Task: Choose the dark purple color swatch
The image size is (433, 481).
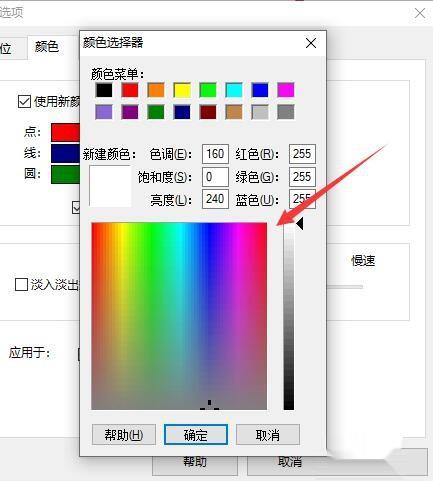Action: pos(130,112)
